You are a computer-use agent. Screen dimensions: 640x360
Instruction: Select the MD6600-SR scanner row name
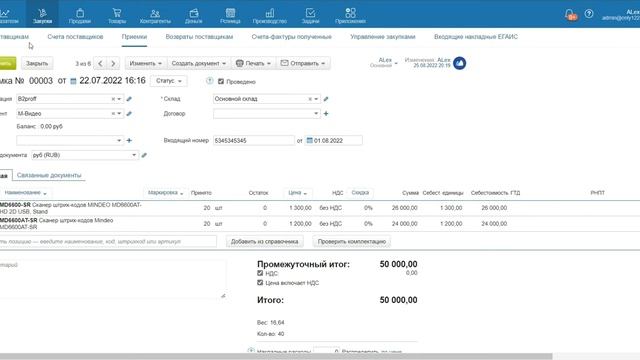[x=71, y=208]
